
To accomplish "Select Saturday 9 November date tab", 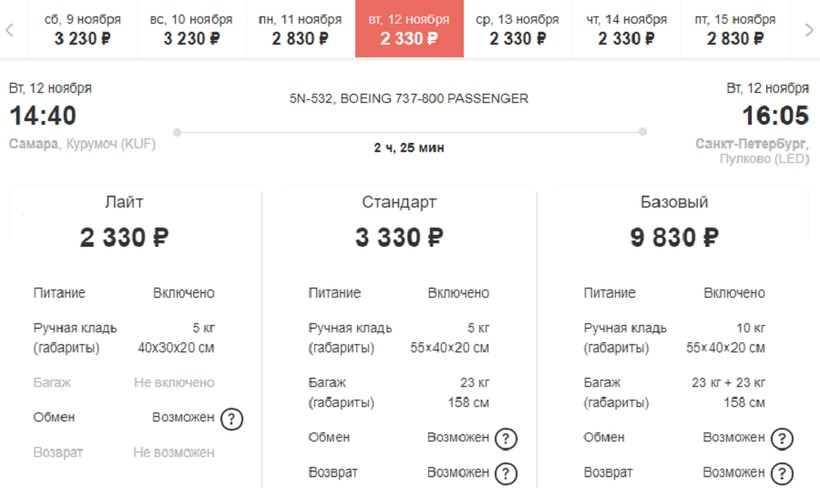I will tap(83, 29).
